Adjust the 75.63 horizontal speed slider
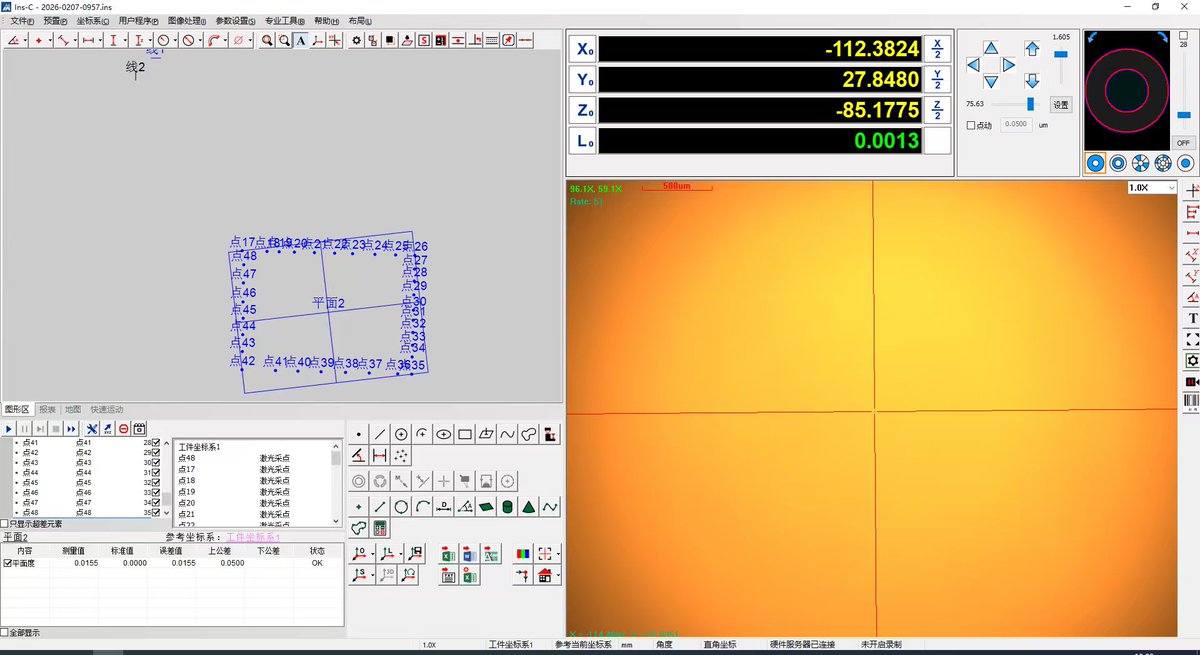1200x655 pixels. (x=1029, y=103)
